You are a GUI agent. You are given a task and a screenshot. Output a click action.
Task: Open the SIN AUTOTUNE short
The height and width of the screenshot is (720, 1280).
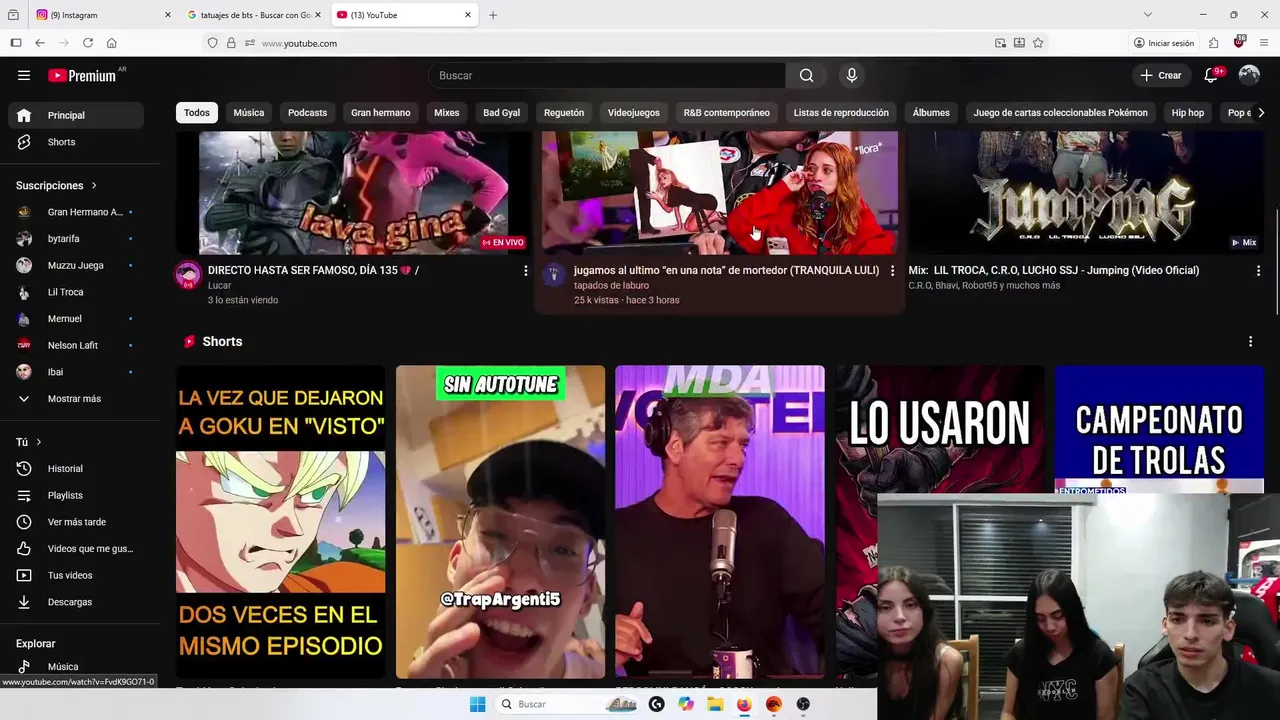tap(500, 522)
